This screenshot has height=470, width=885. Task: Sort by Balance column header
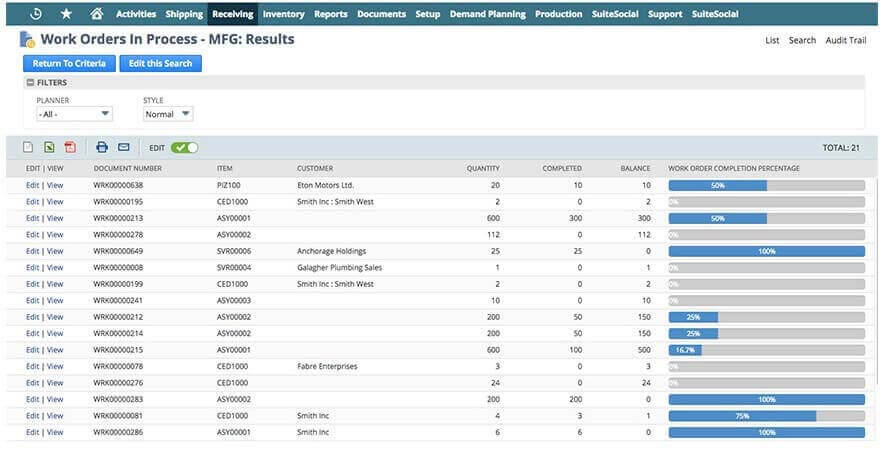636,168
